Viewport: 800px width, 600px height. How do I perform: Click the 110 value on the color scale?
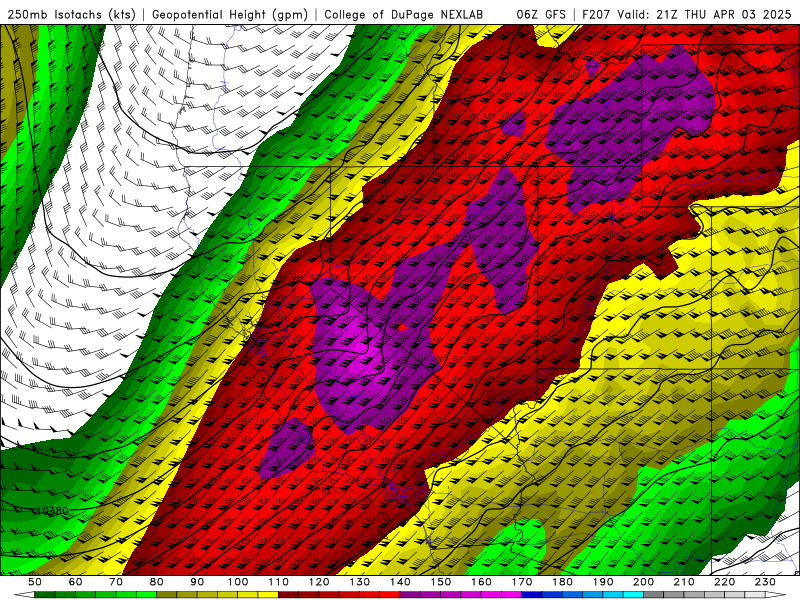(278, 582)
